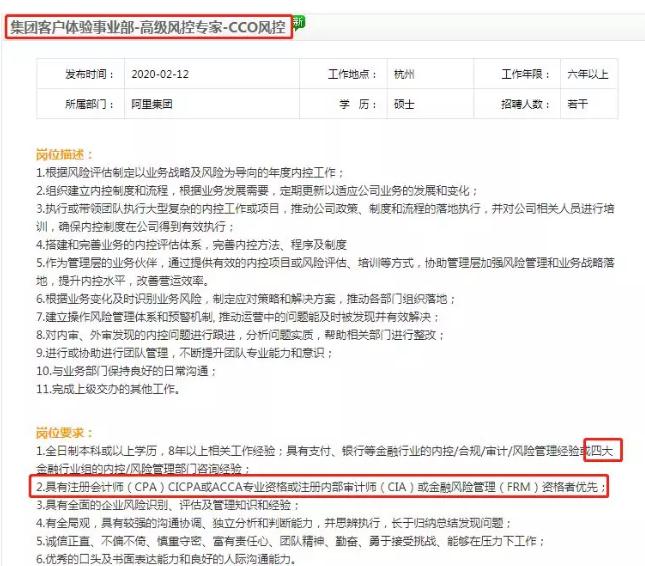Click the 杭州 work location value
The height and width of the screenshot is (566, 645).
404,74
